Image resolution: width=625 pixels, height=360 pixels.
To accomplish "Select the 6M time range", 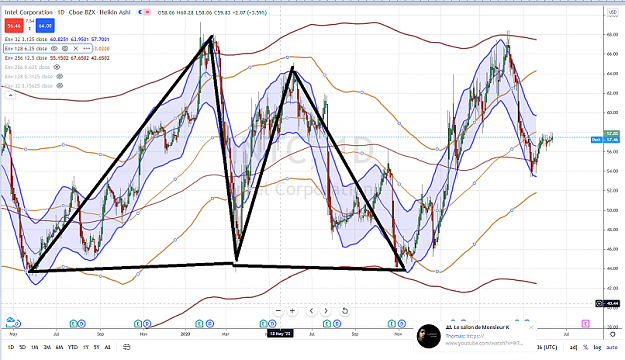I will coord(59,347).
